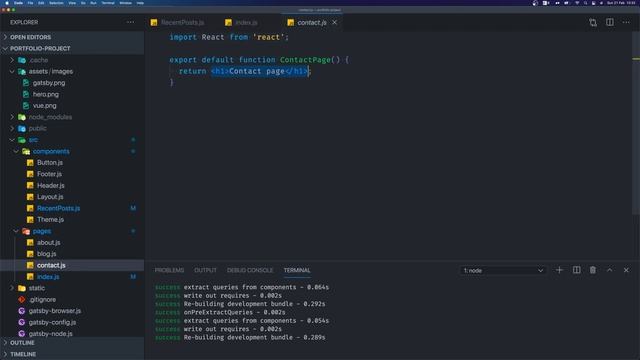Click the .gitignore git icon

click(22, 300)
